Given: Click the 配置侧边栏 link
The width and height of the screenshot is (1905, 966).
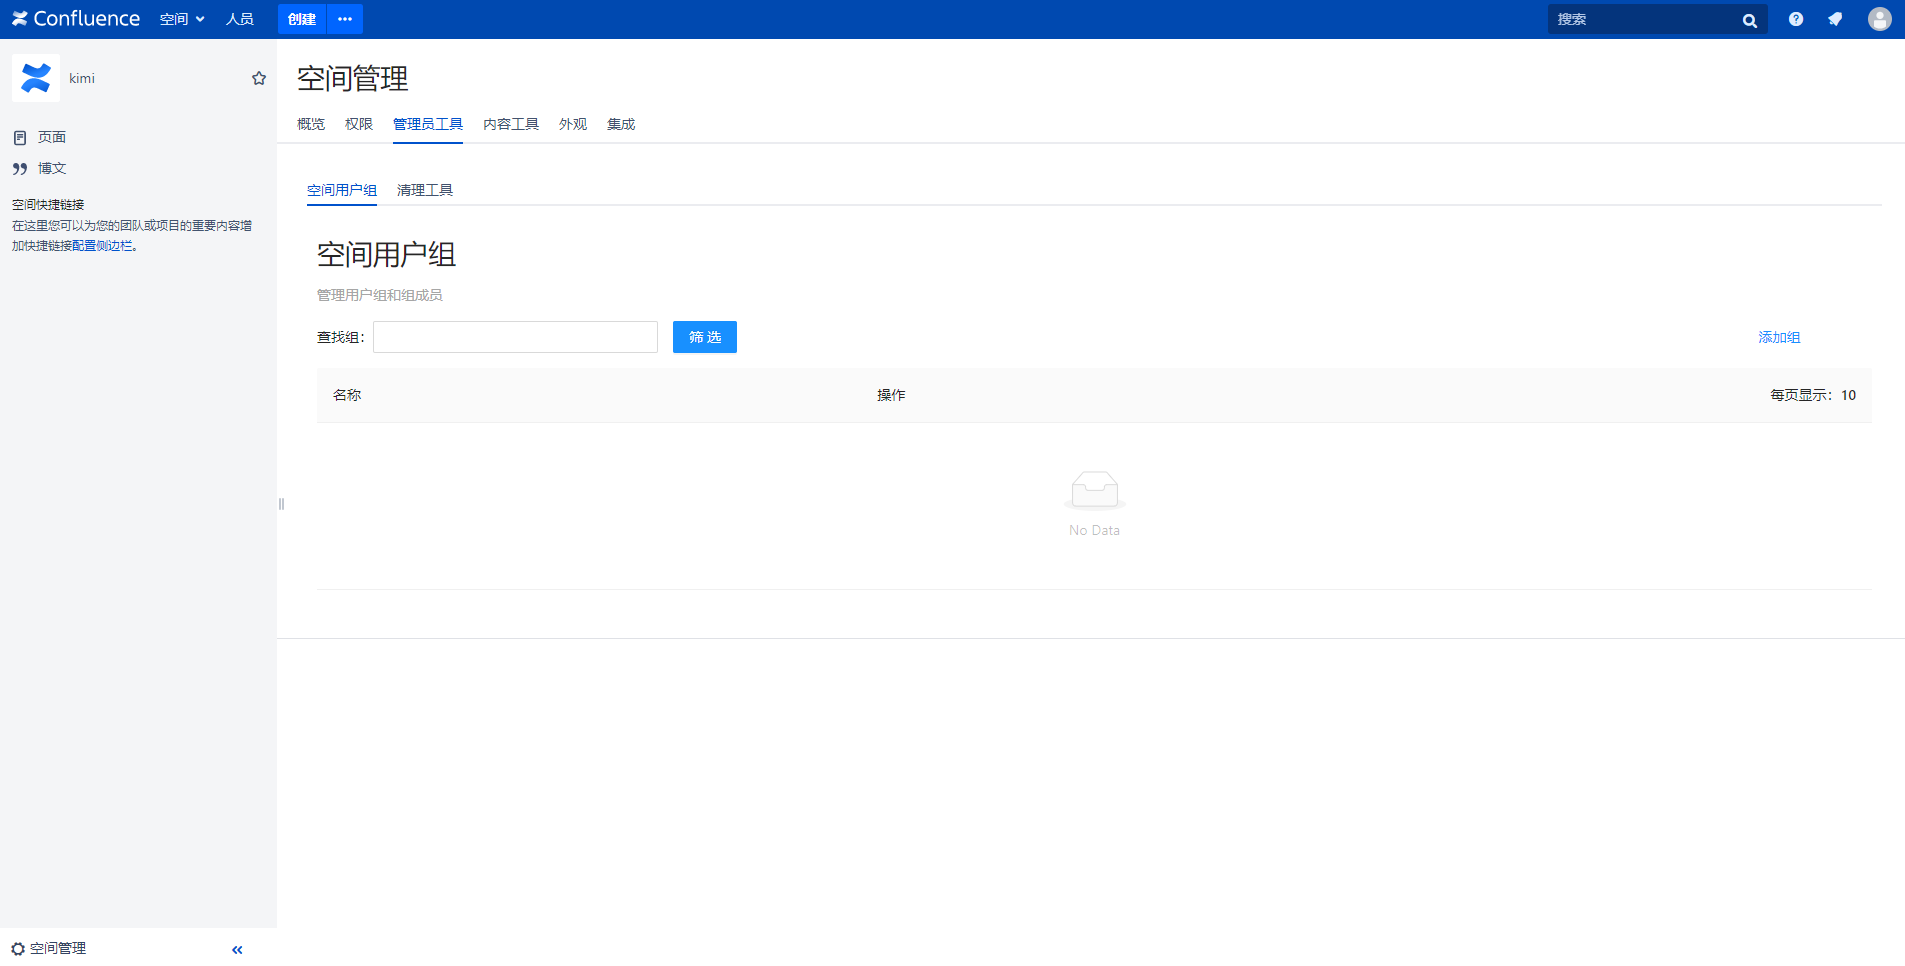Looking at the screenshot, I should [x=102, y=246].
